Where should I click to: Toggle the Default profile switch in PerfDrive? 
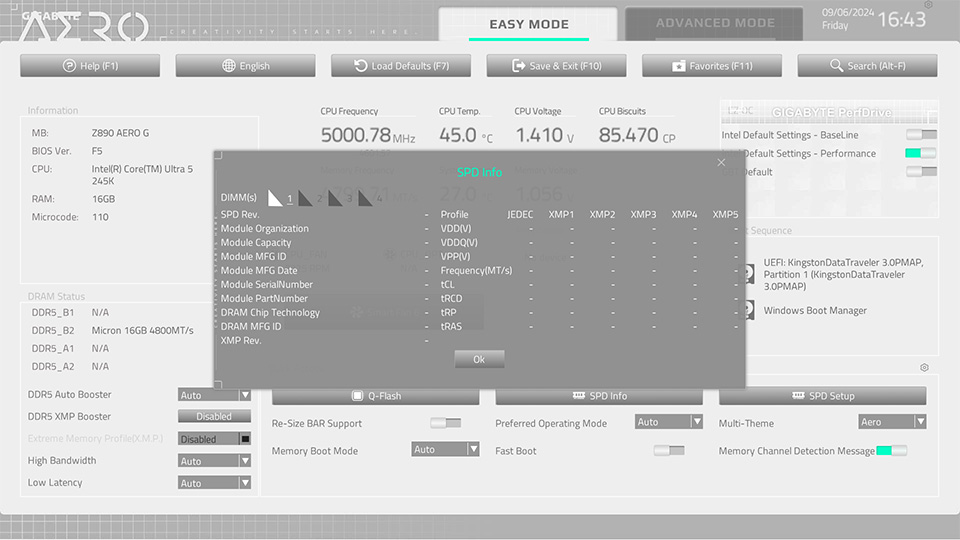[921, 171]
